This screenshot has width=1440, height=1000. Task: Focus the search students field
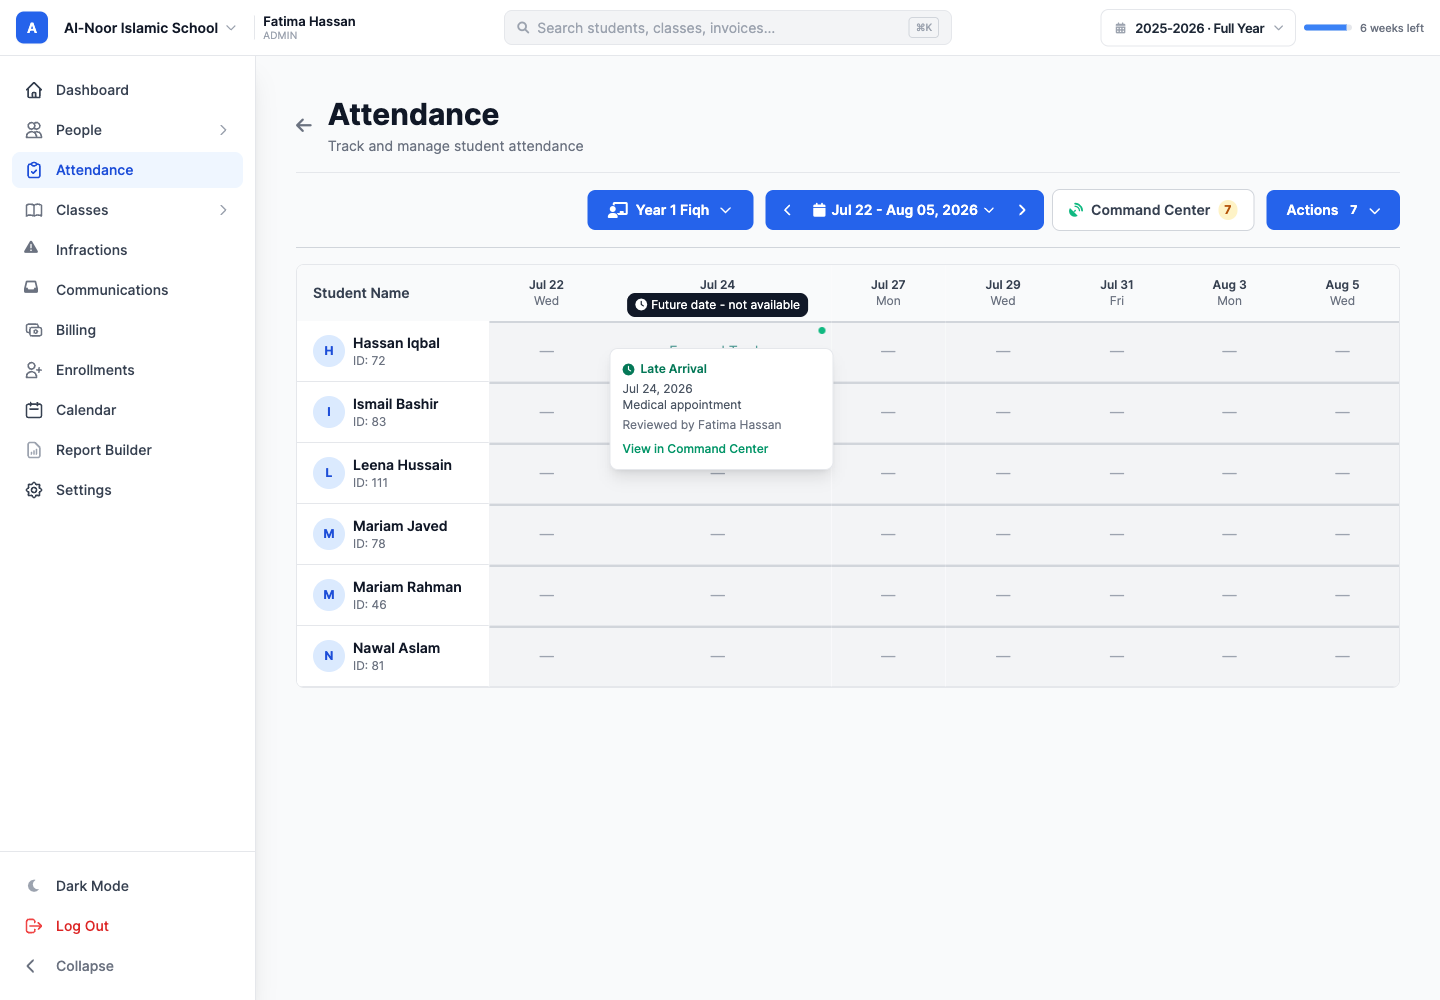727,28
